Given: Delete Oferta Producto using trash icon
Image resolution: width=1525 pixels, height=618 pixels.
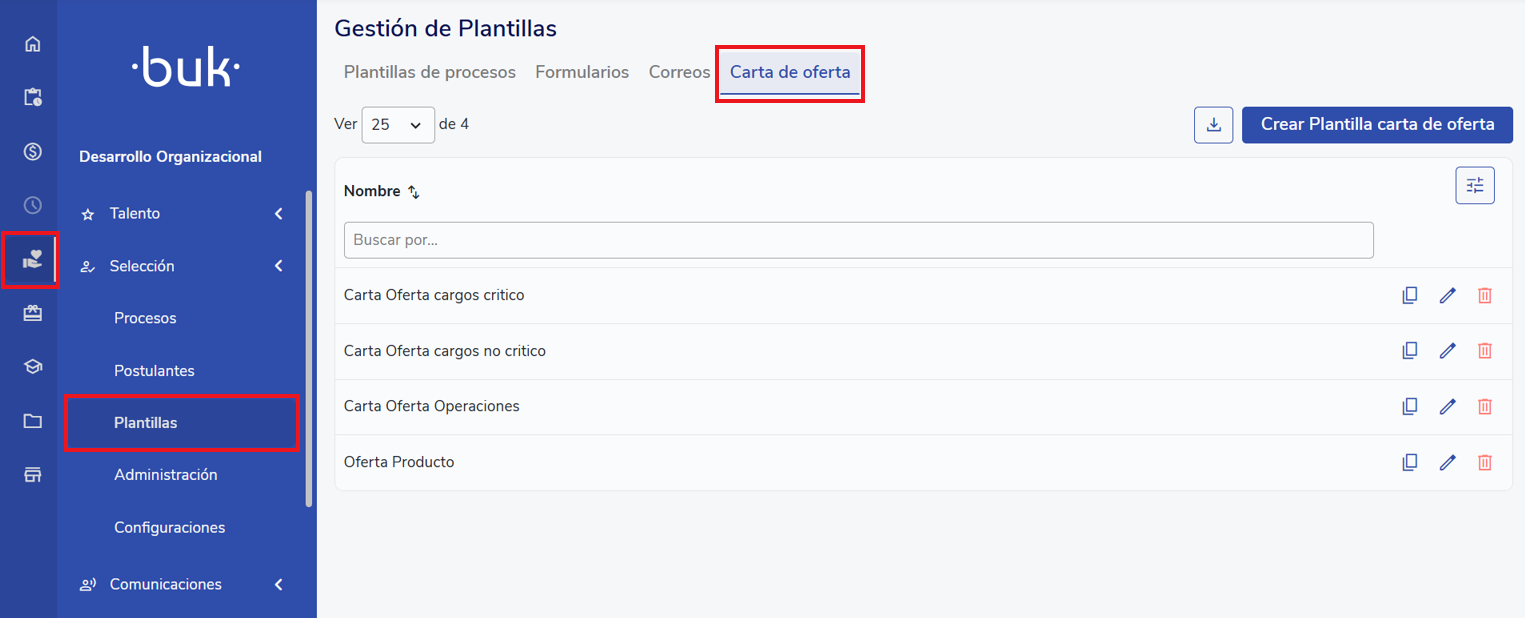Looking at the screenshot, I should (1485, 462).
